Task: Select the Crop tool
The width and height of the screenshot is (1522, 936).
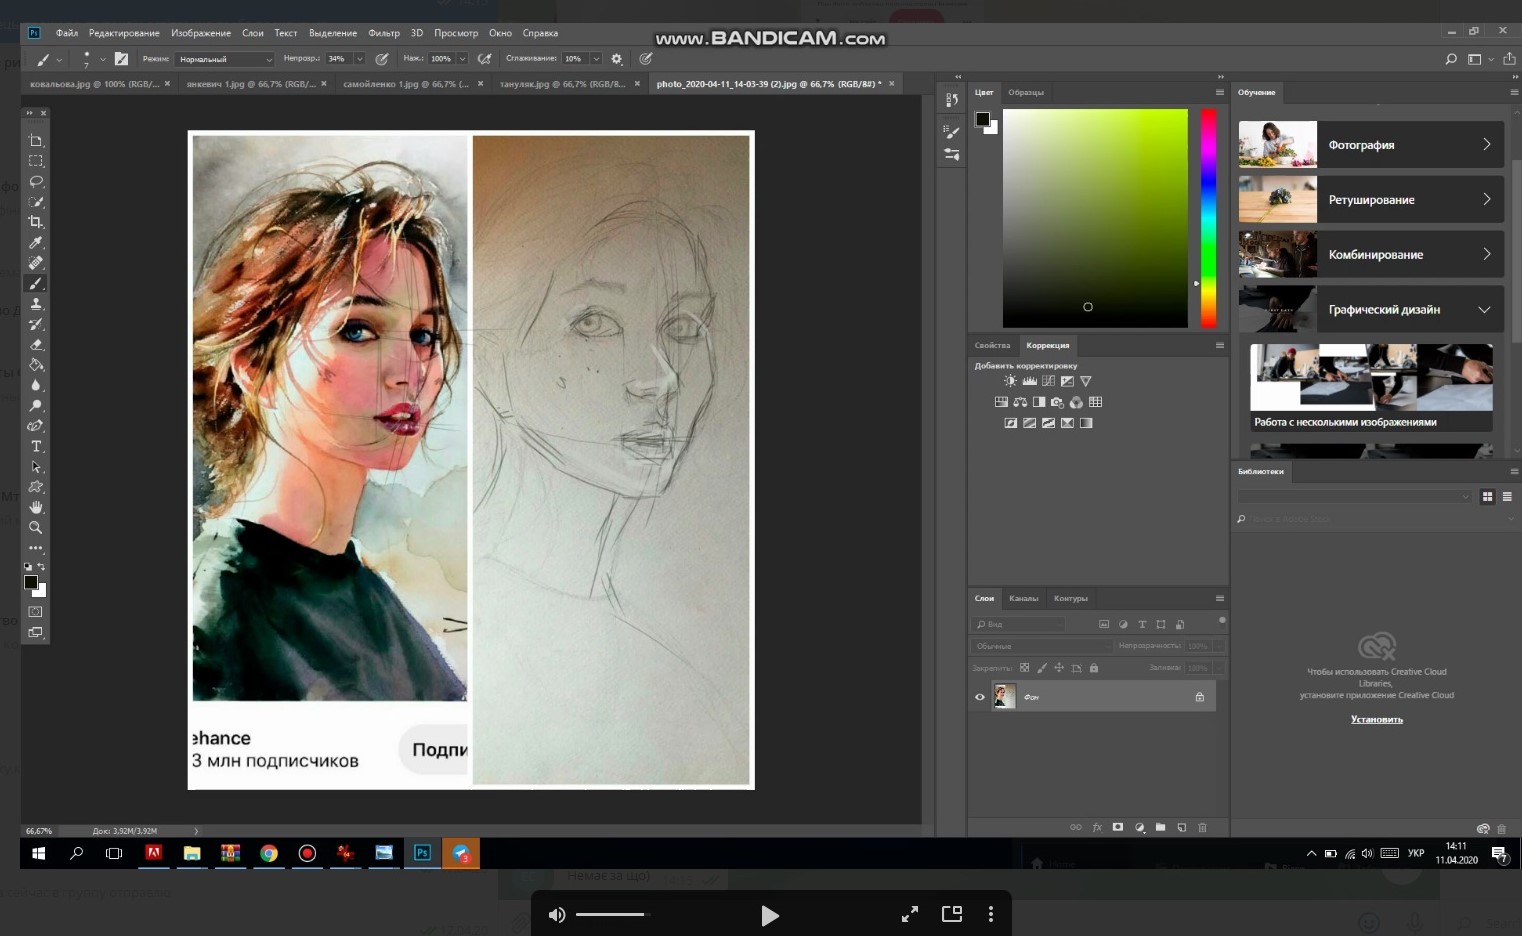Action: click(x=36, y=222)
